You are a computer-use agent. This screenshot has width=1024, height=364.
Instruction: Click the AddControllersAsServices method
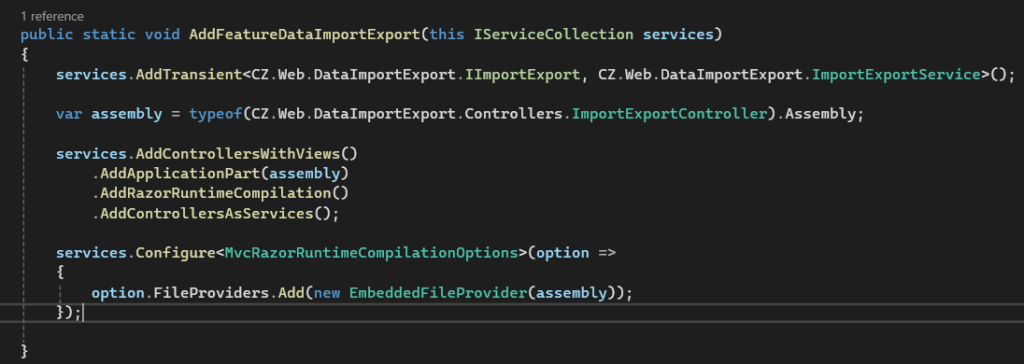tap(207, 214)
